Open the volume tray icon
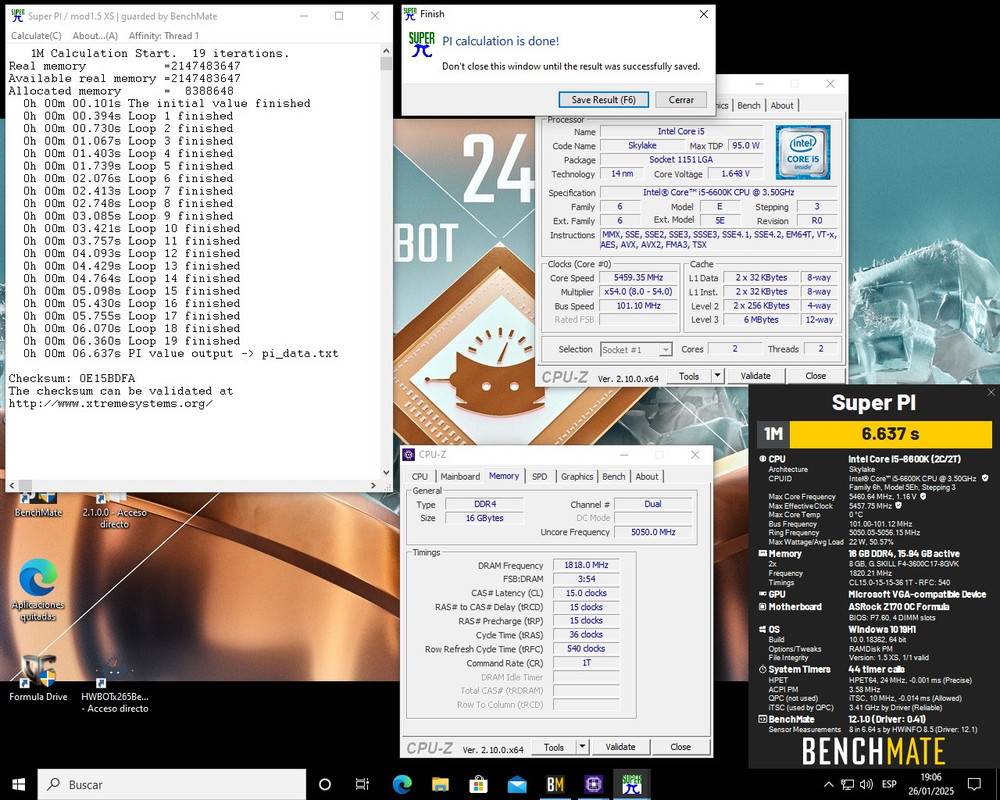1000x800 pixels. pos(865,784)
